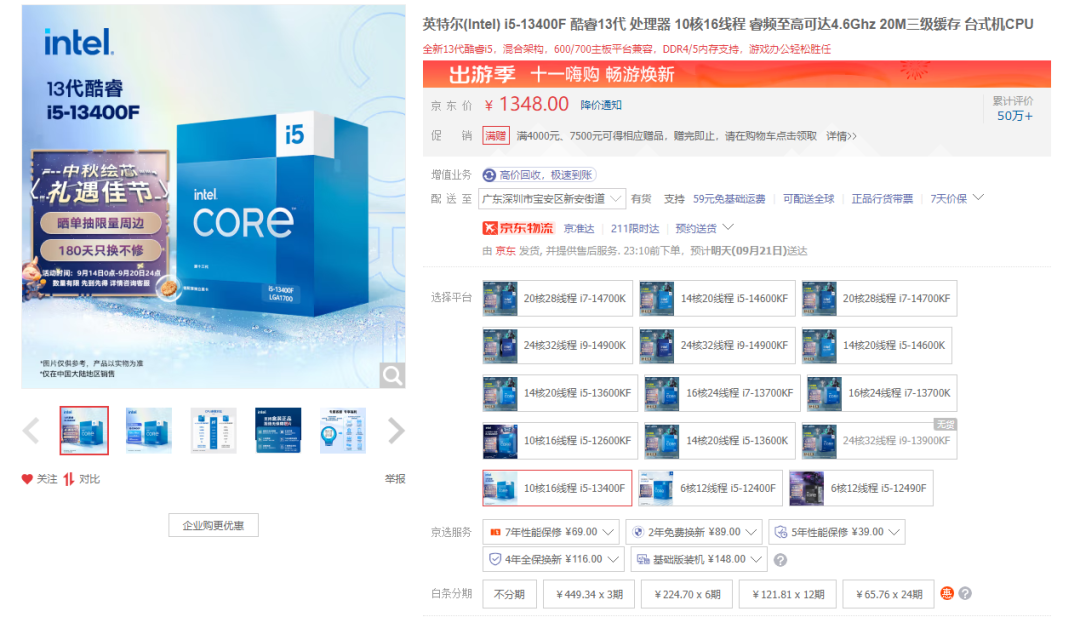The image size is (1080, 617).
Task: Click the help icon next to 白条分期
Action: pos(965,594)
